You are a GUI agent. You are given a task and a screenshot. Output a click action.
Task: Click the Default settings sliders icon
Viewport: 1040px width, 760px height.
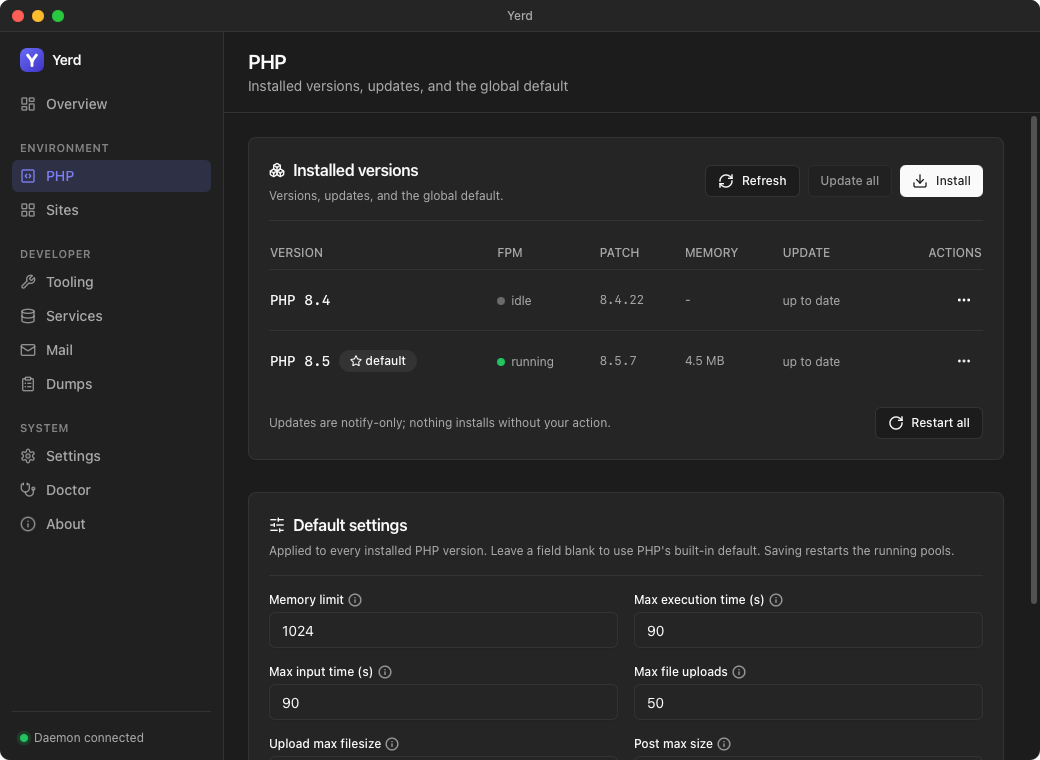(277, 525)
